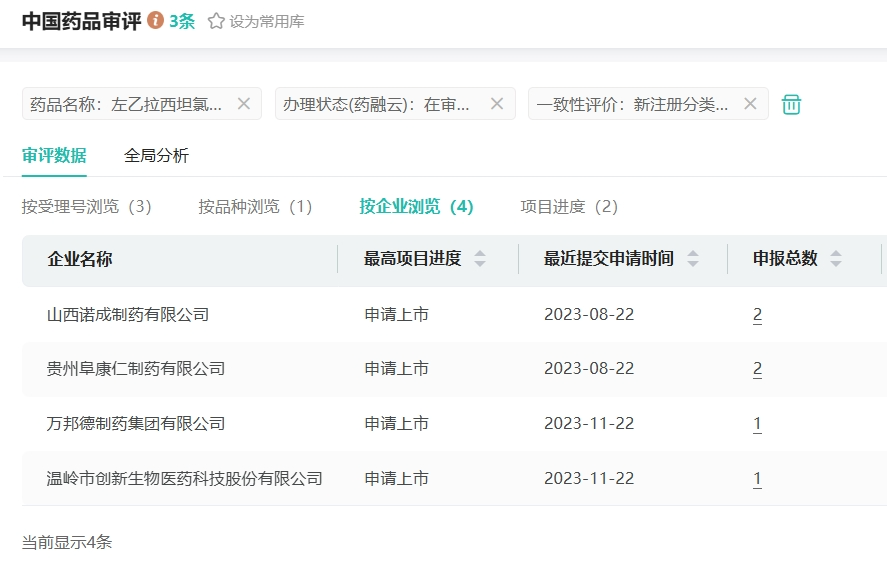Image resolution: width=887 pixels, height=570 pixels.
Task: Remove the 药品名称 filter tag
Action: [244, 104]
